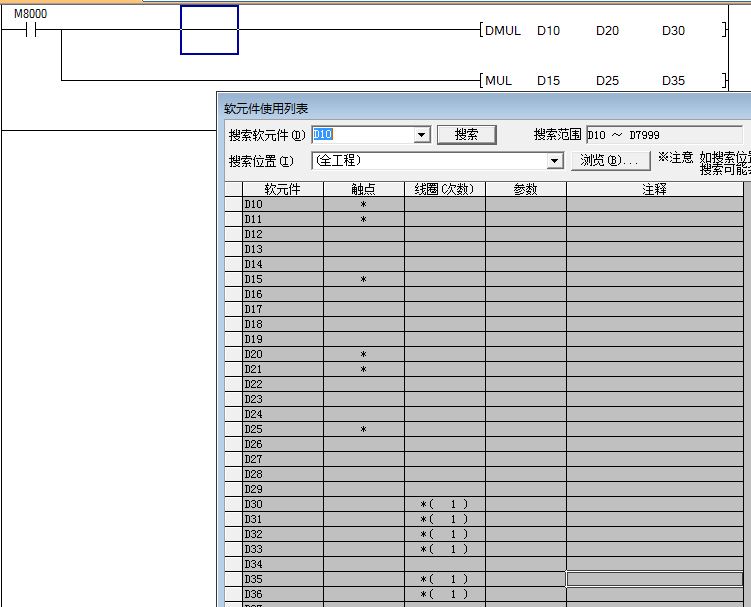Open the 搜索软元件 device dropdown arrow
Screen dimensions: 751x607
[421, 135]
